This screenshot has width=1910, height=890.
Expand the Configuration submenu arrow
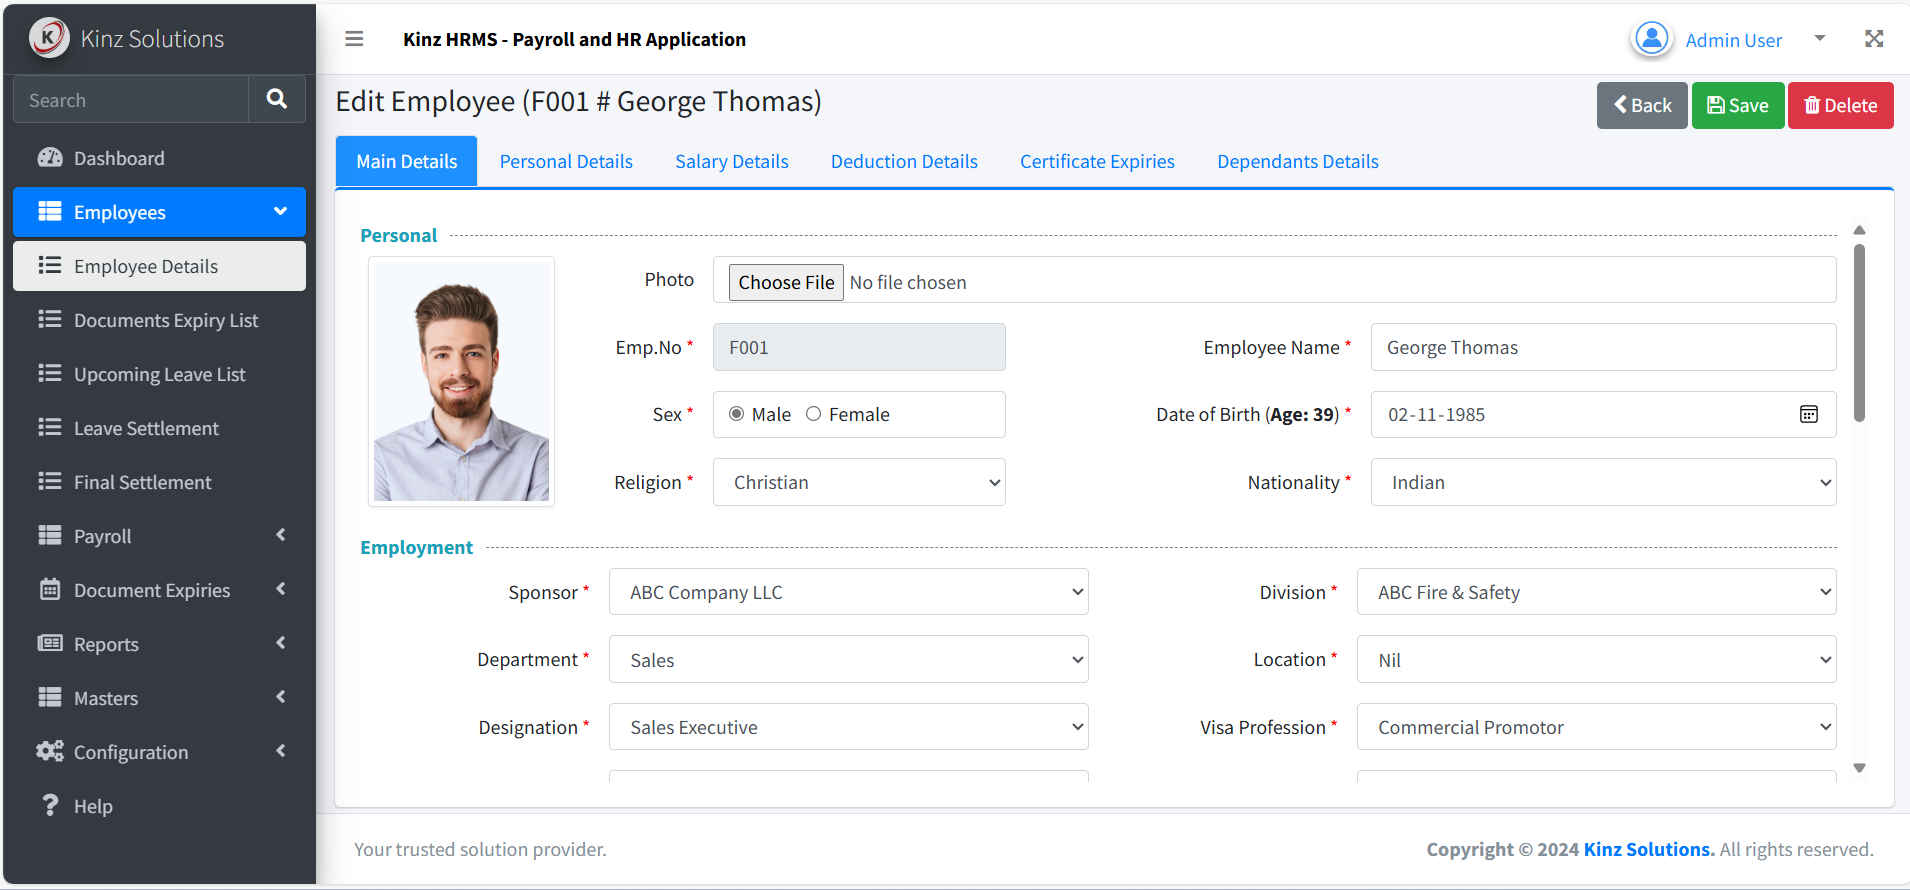point(281,751)
